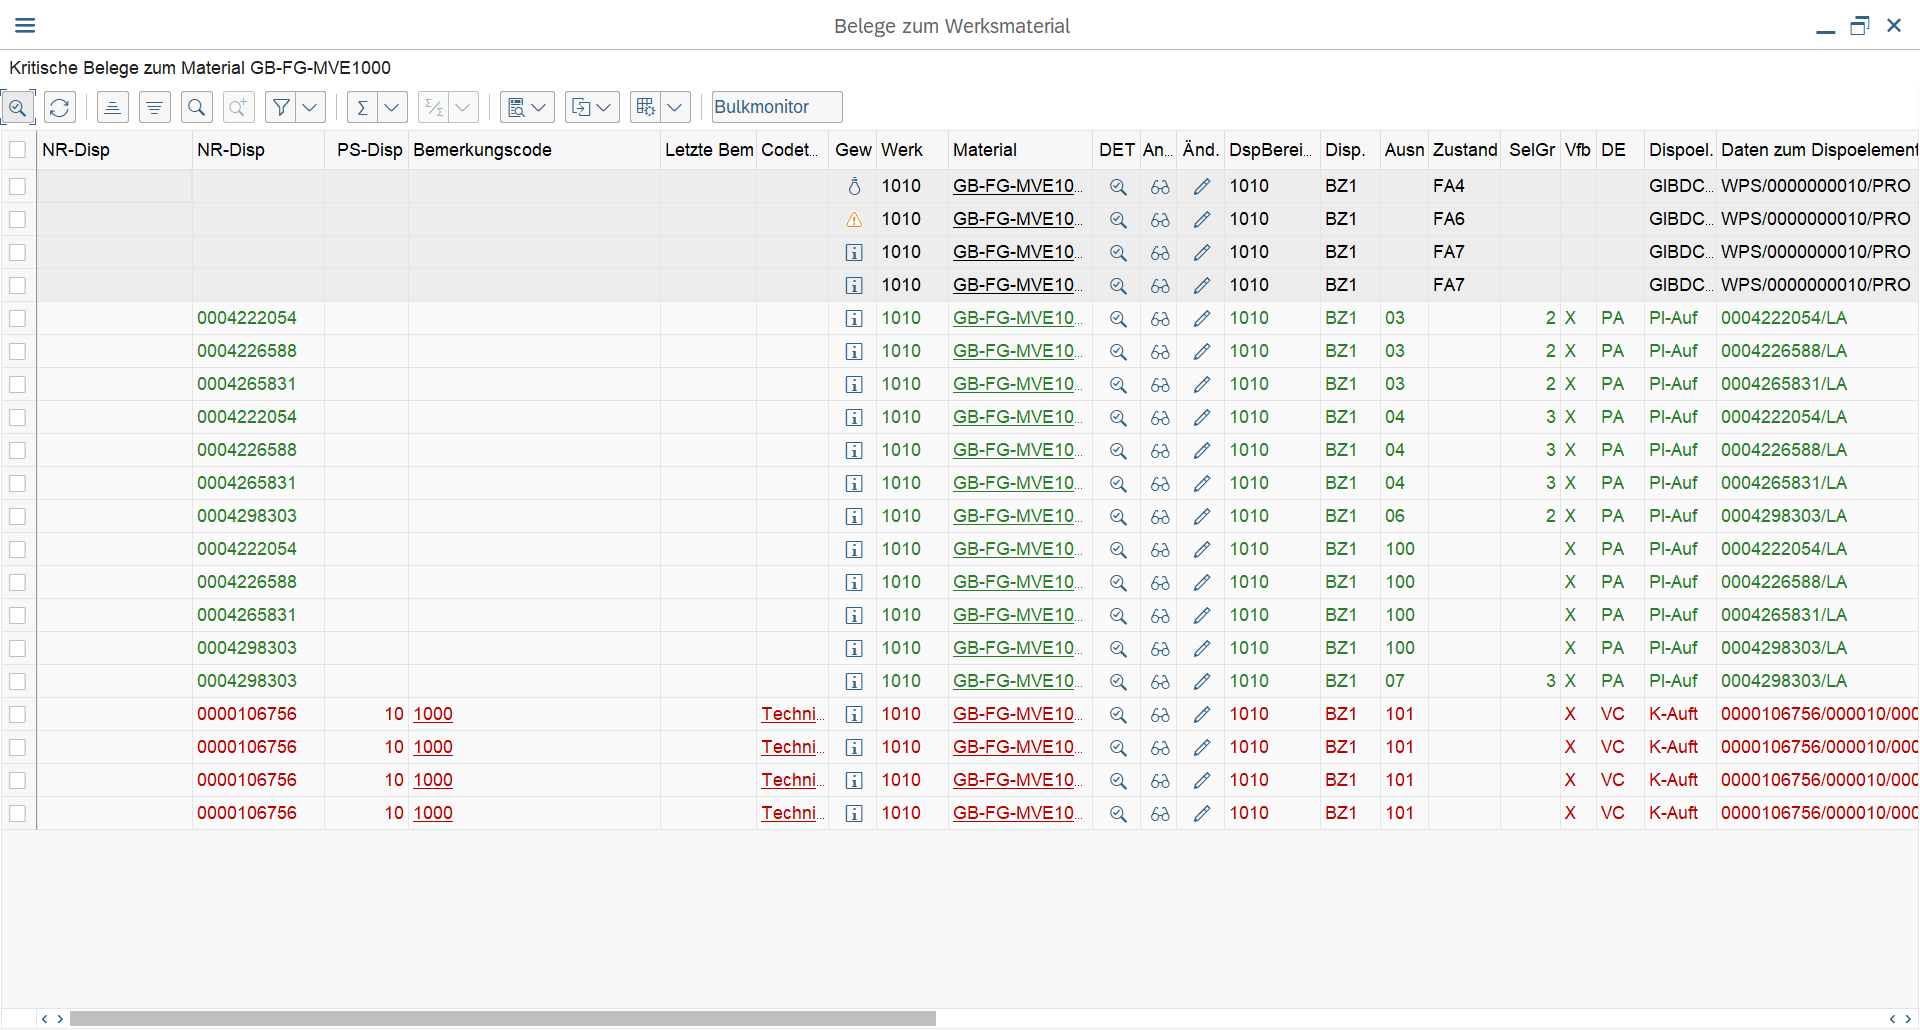The width and height of the screenshot is (1920, 1030).
Task: Click the horizontal scrollbar at the bottom
Action: coord(502,1018)
